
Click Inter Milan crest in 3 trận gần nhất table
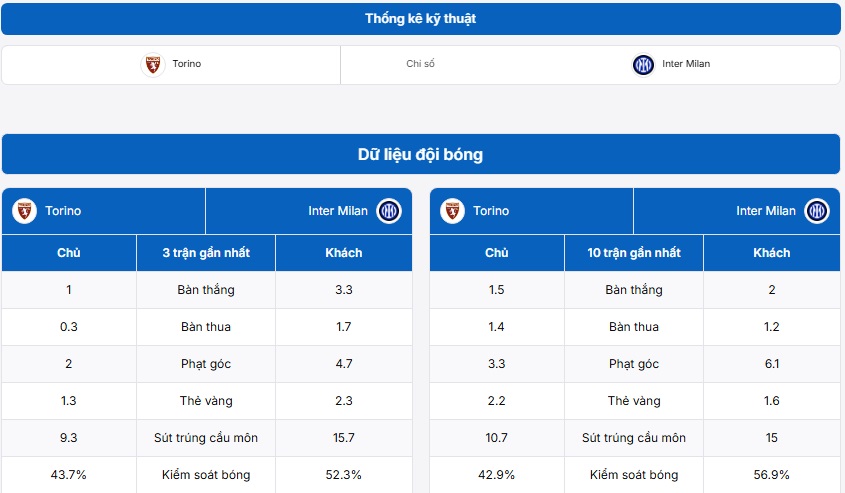389,211
